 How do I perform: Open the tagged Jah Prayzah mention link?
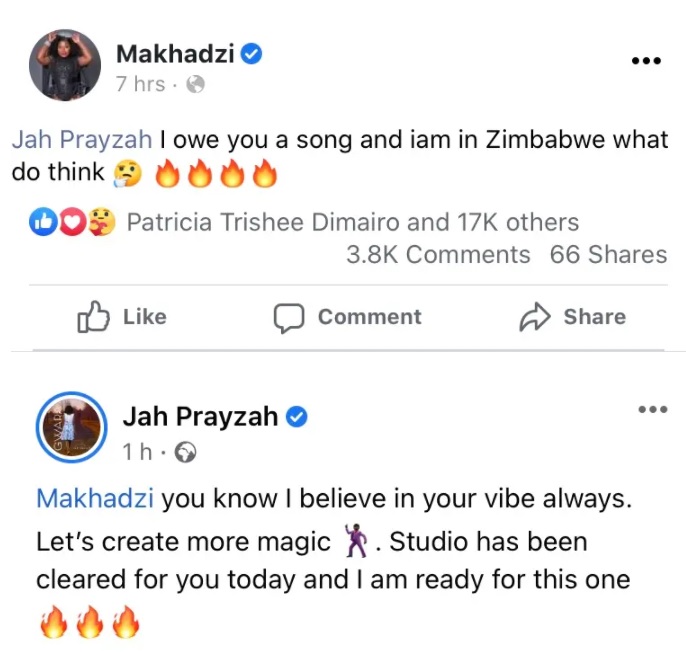[82, 140]
